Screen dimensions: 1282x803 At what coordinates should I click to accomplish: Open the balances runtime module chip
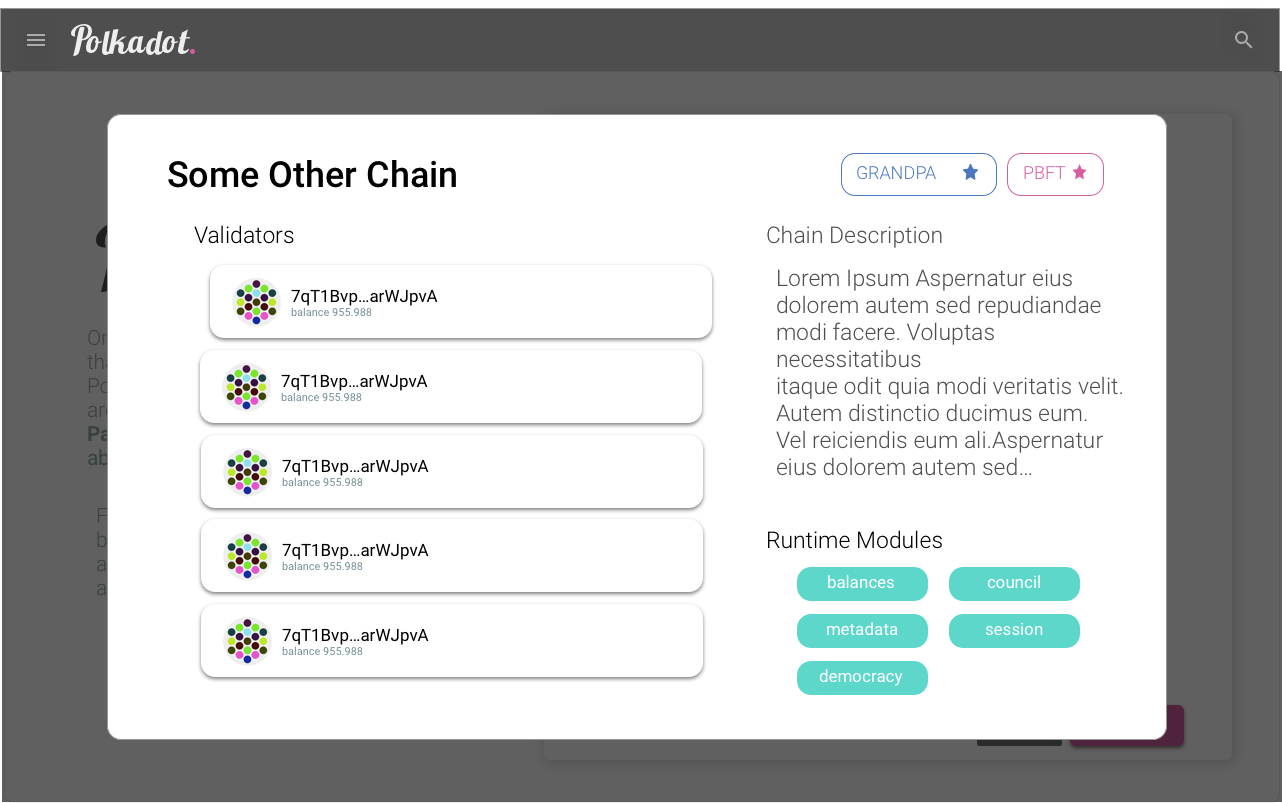862,584
